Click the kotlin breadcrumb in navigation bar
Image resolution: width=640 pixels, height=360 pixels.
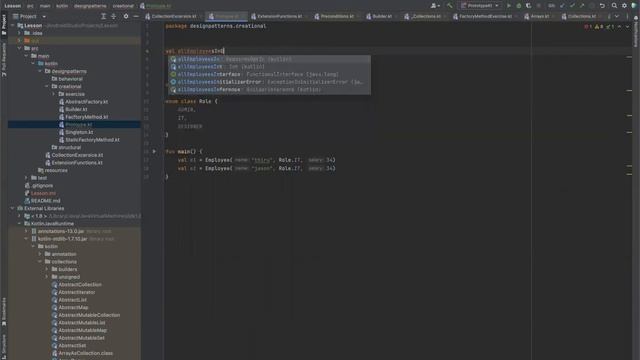pyautogui.click(x=62, y=6)
